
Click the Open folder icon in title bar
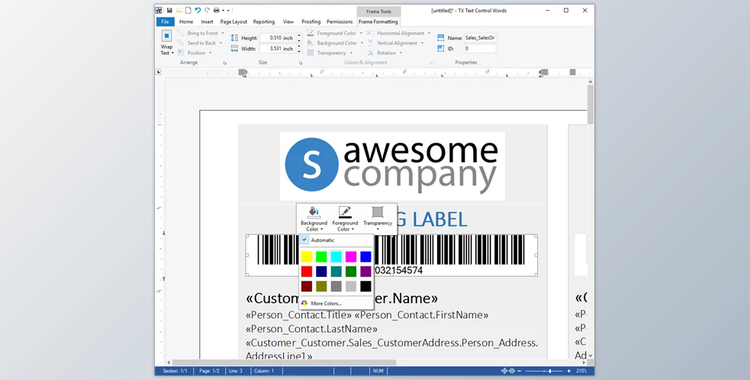[x=179, y=10]
